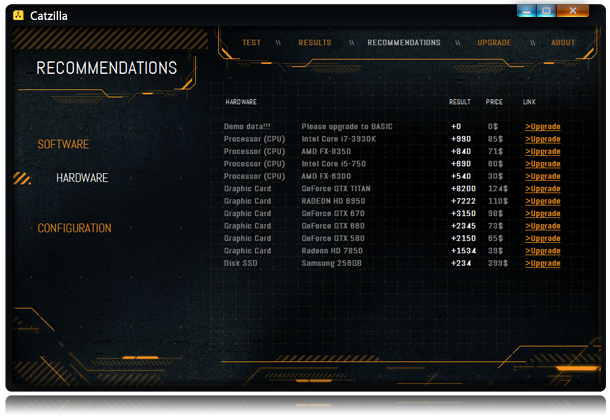610x420 pixels.
Task: Click Upgrade link for Samsung 256GB SSD
Action: [543, 263]
